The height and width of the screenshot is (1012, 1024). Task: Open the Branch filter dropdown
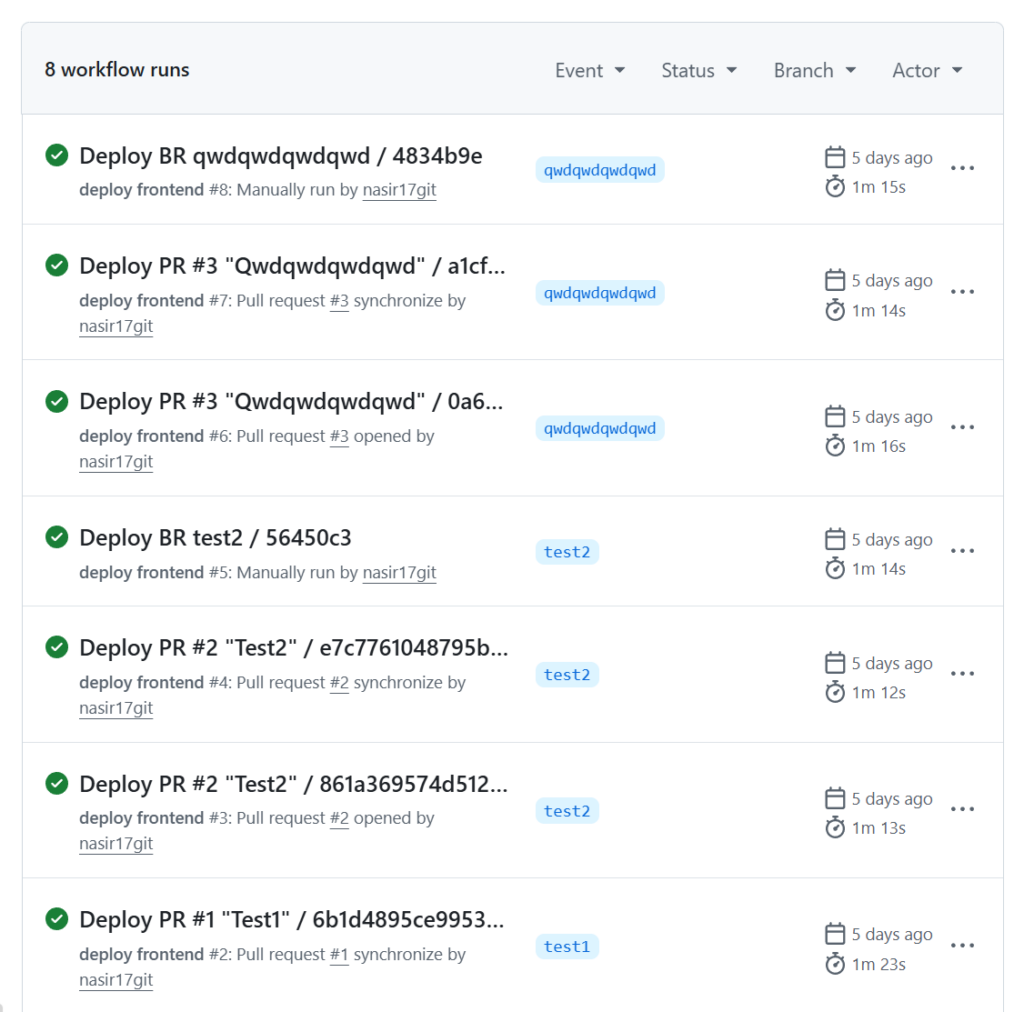point(814,71)
